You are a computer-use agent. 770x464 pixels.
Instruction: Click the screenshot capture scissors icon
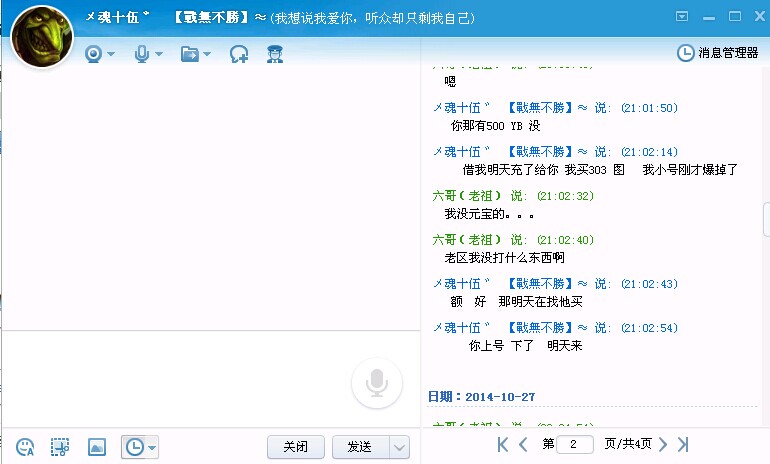tap(60, 447)
